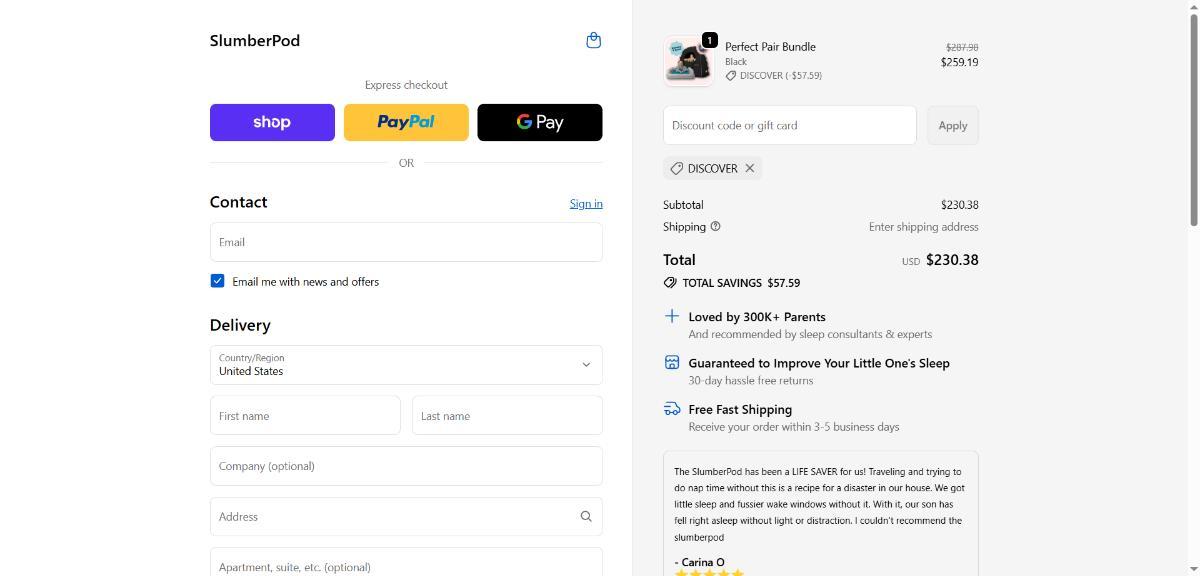Click the Sign in link
This screenshot has width=1200, height=576.
coord(586,203)
